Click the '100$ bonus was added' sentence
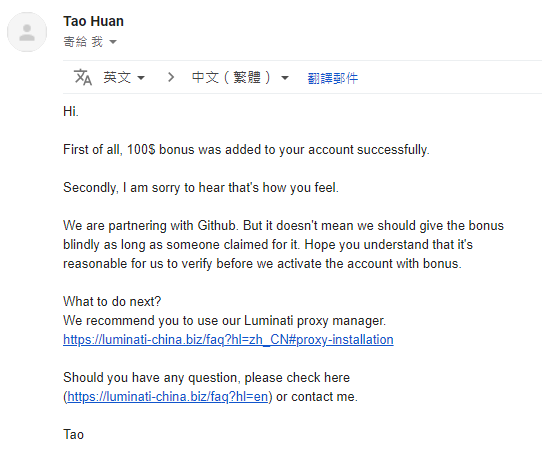This screenshot has width=542, height=449. [x=246, y=150]
